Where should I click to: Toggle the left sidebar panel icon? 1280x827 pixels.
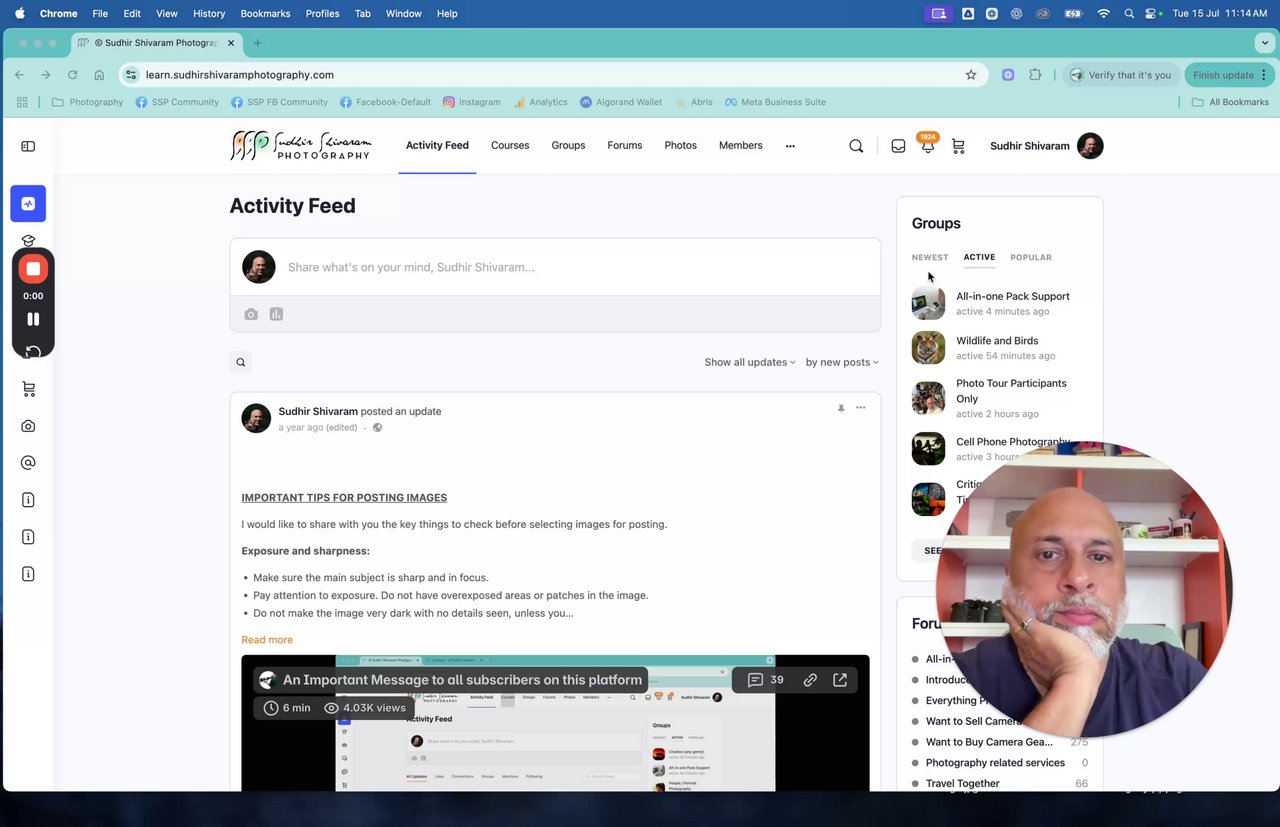coord(28,146)
